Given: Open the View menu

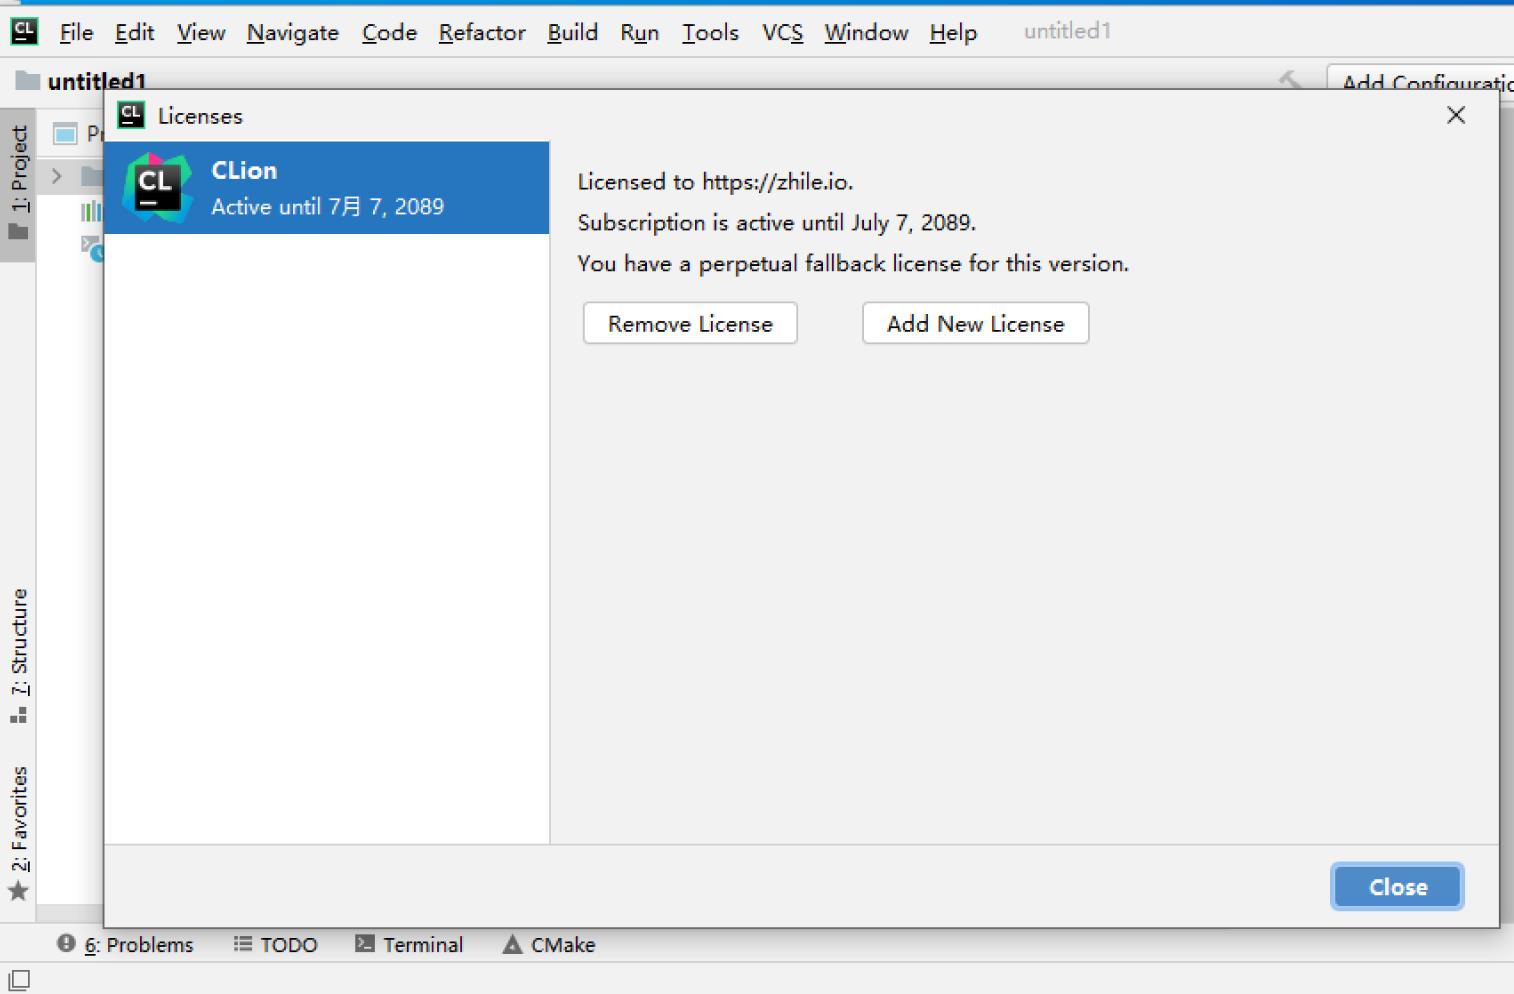Looking at the screenshot, I should 201,32.
